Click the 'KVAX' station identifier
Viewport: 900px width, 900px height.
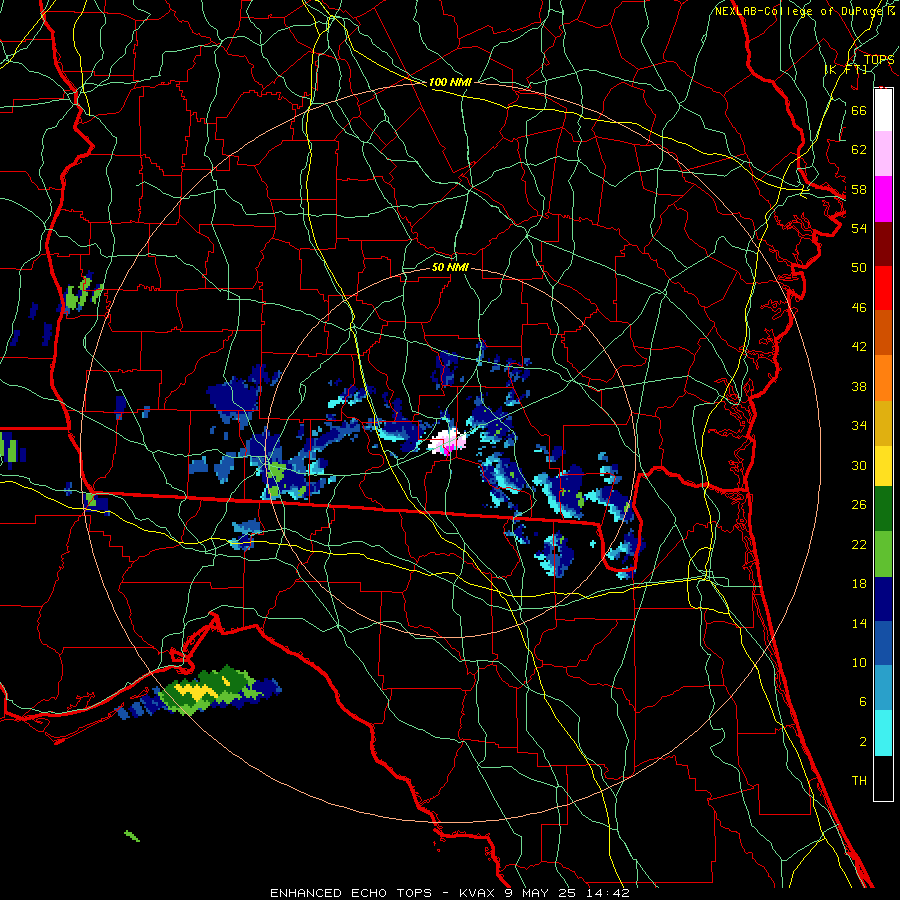click(x=478, y=893)
